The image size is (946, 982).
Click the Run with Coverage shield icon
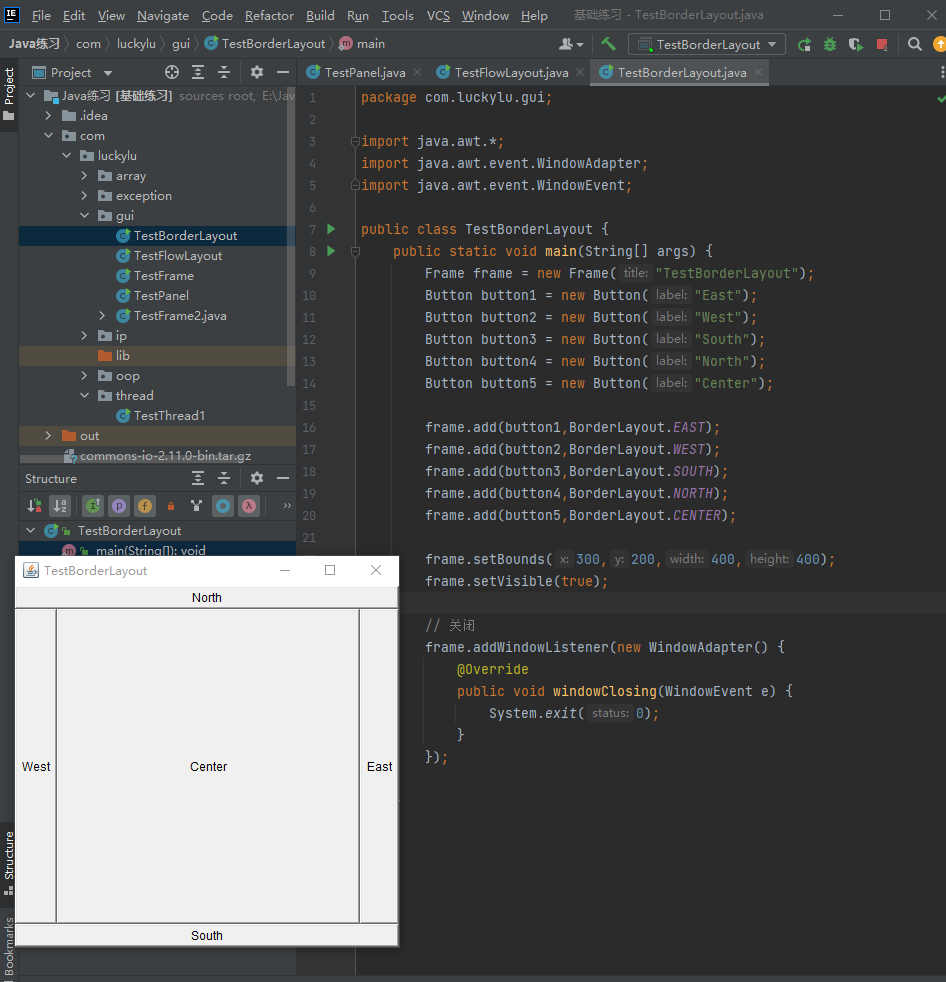pos(855,44)
